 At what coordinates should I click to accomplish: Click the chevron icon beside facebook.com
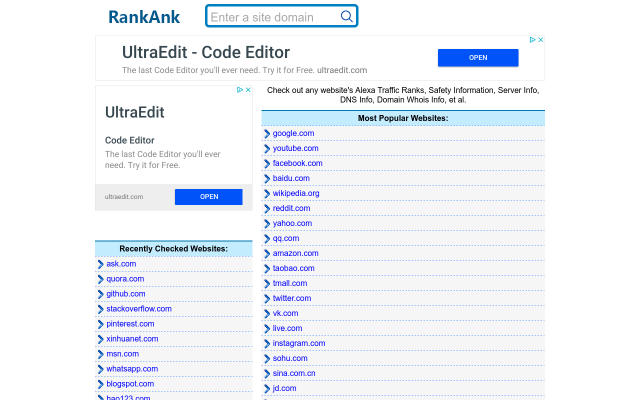267,164
